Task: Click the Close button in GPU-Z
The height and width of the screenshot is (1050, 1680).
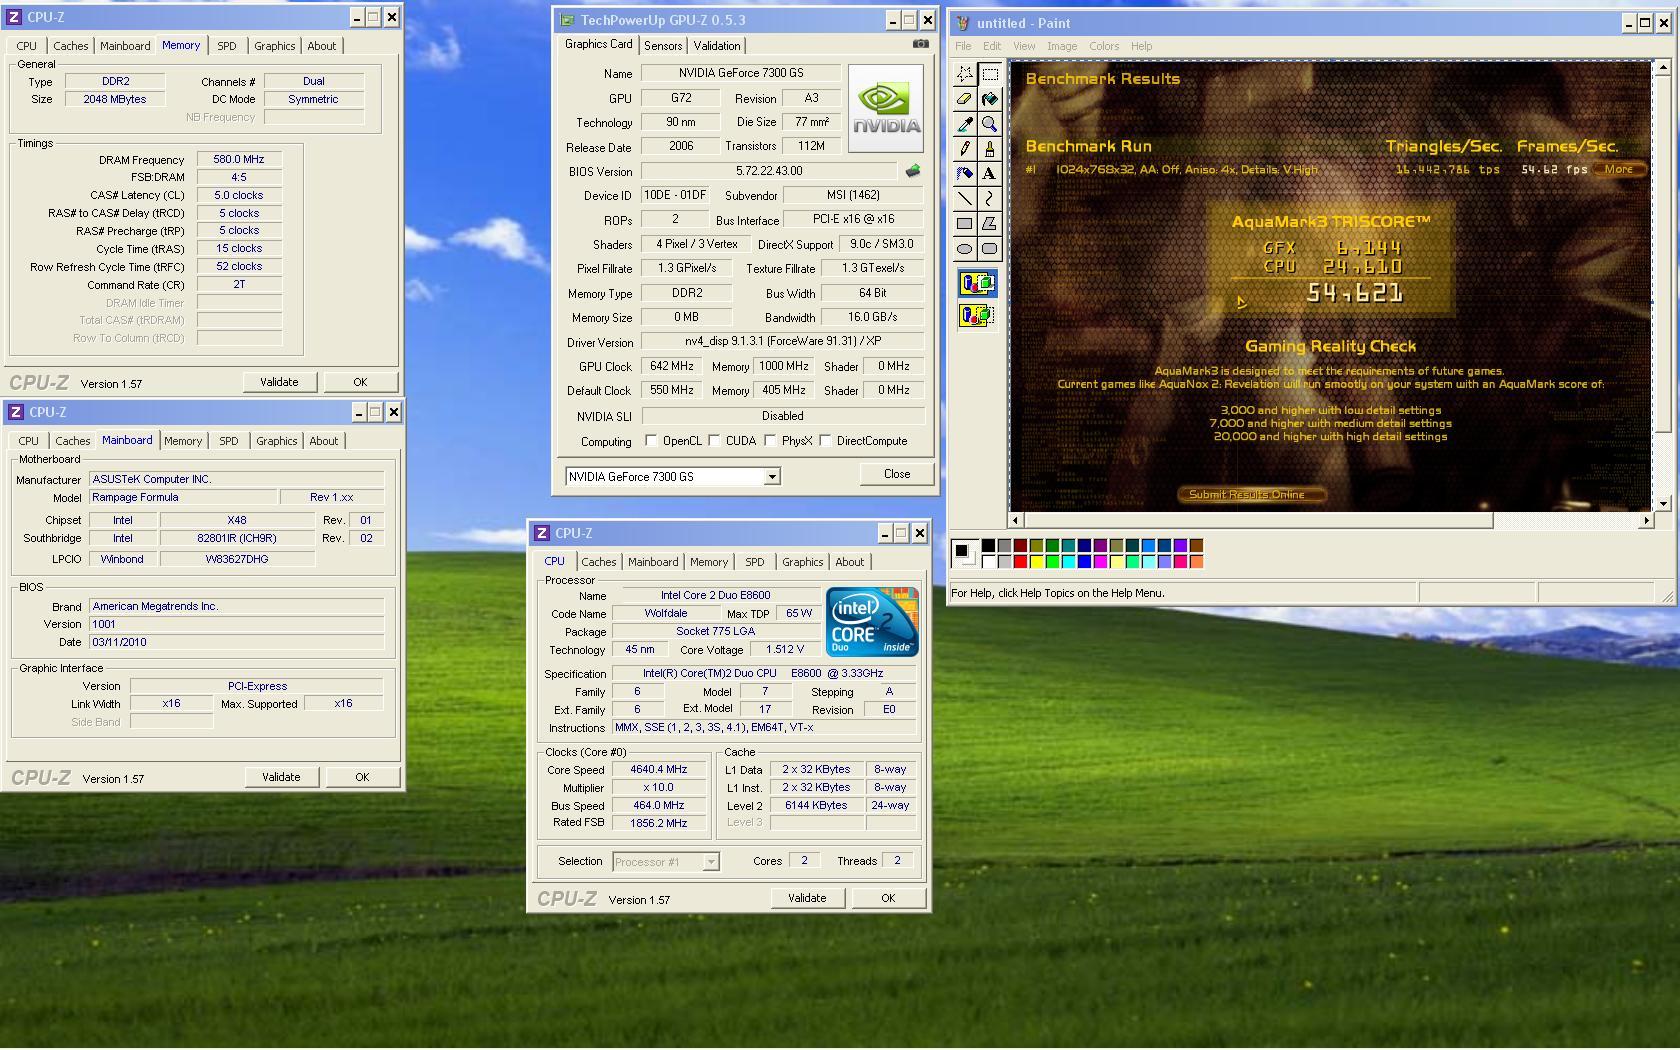Action: pyautogui.click(x=897, y=474)
